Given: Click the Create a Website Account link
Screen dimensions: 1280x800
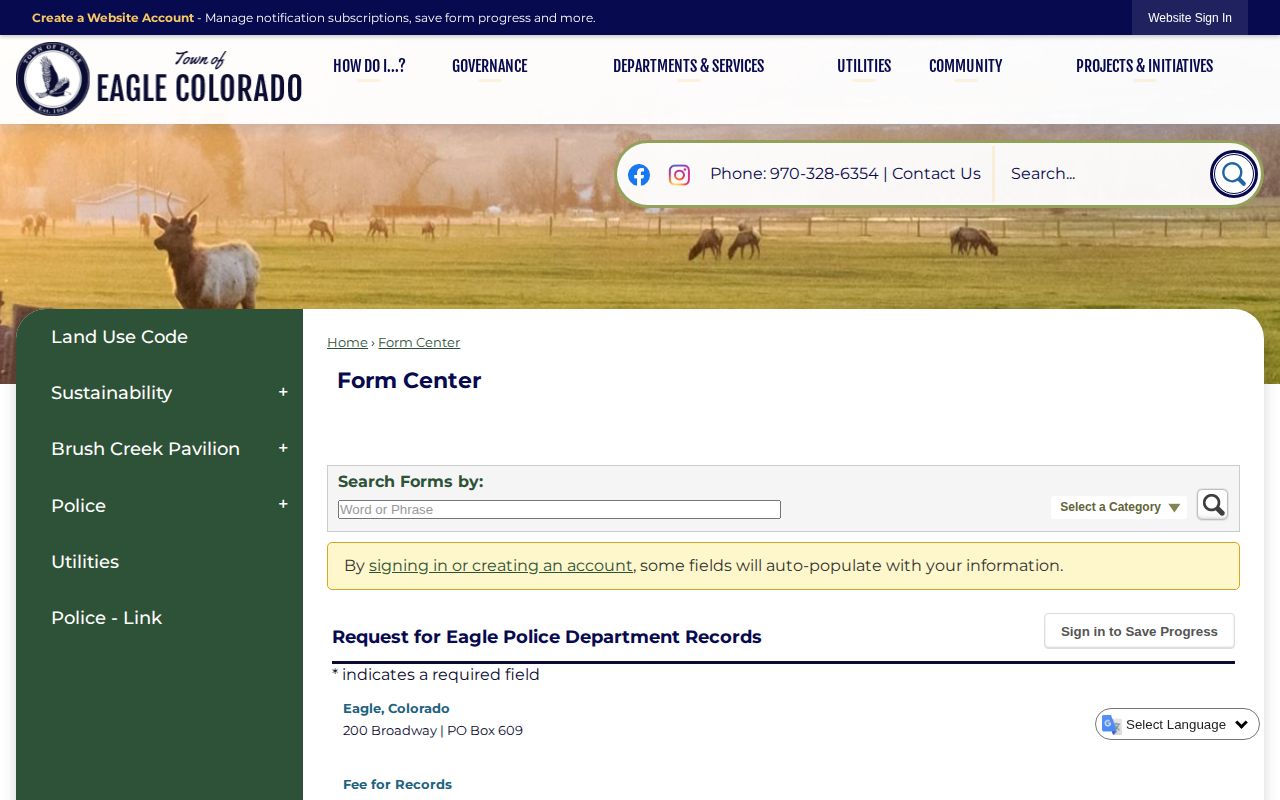Looking at the screenshot, I should (x=113, y=18).
